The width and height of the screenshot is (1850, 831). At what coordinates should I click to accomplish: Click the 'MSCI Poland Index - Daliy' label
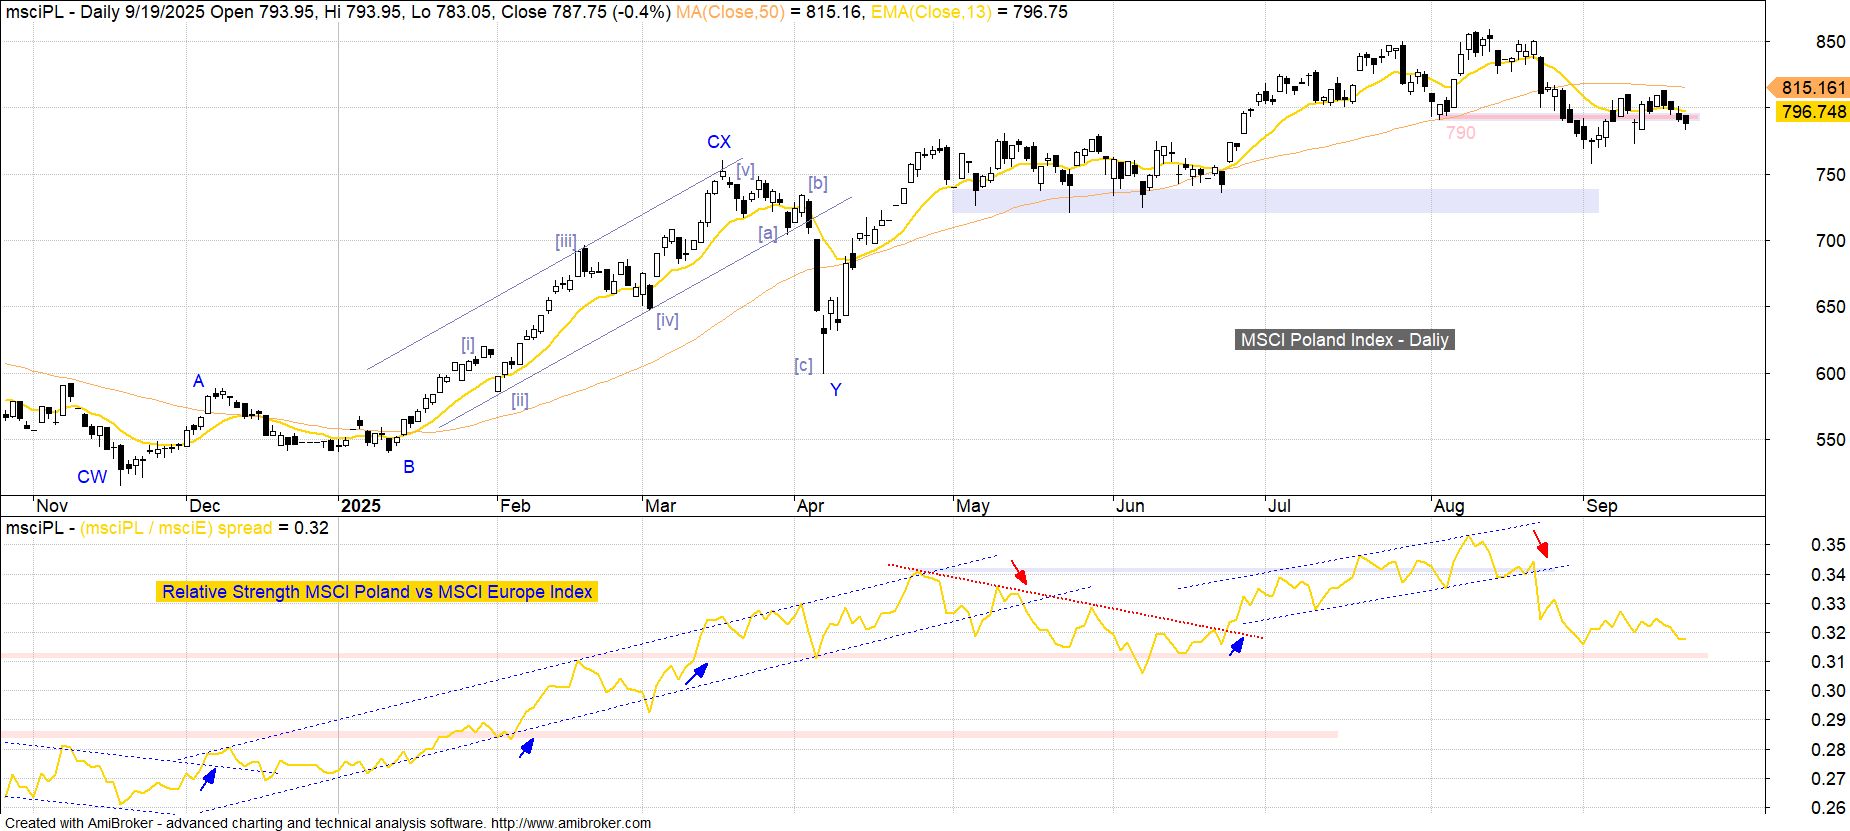1344,340
